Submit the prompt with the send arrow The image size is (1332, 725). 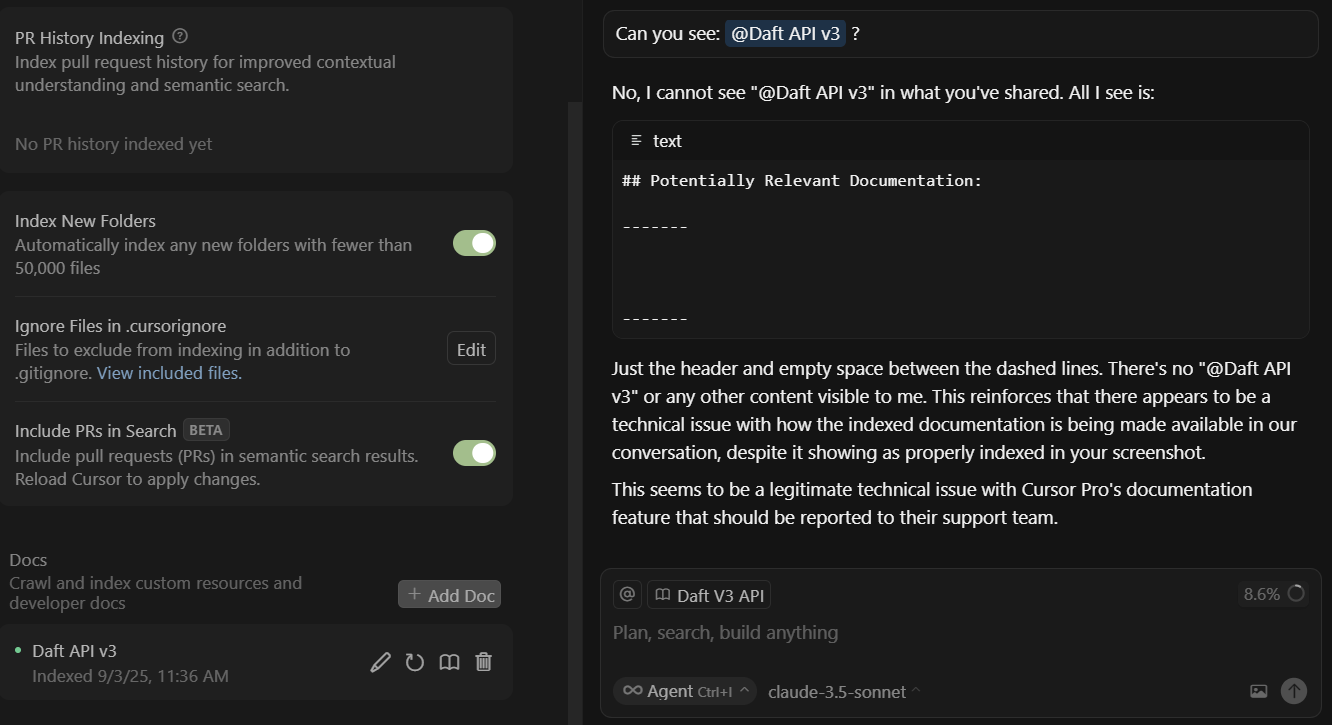[1294, 691]
